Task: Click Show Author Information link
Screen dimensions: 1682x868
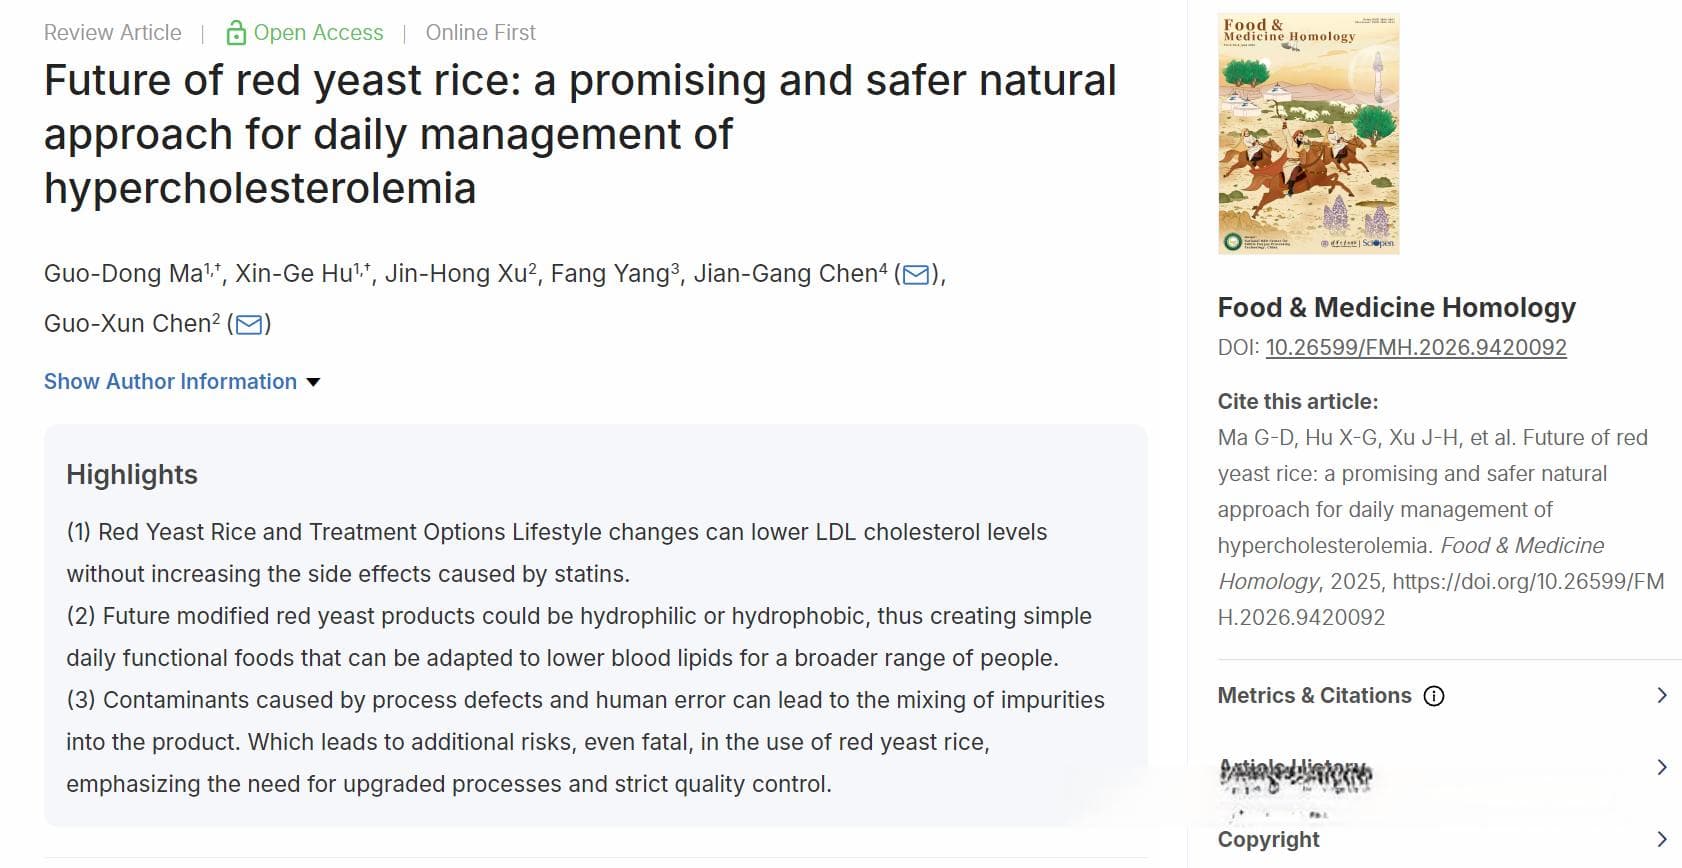Action: pos(170,381)
